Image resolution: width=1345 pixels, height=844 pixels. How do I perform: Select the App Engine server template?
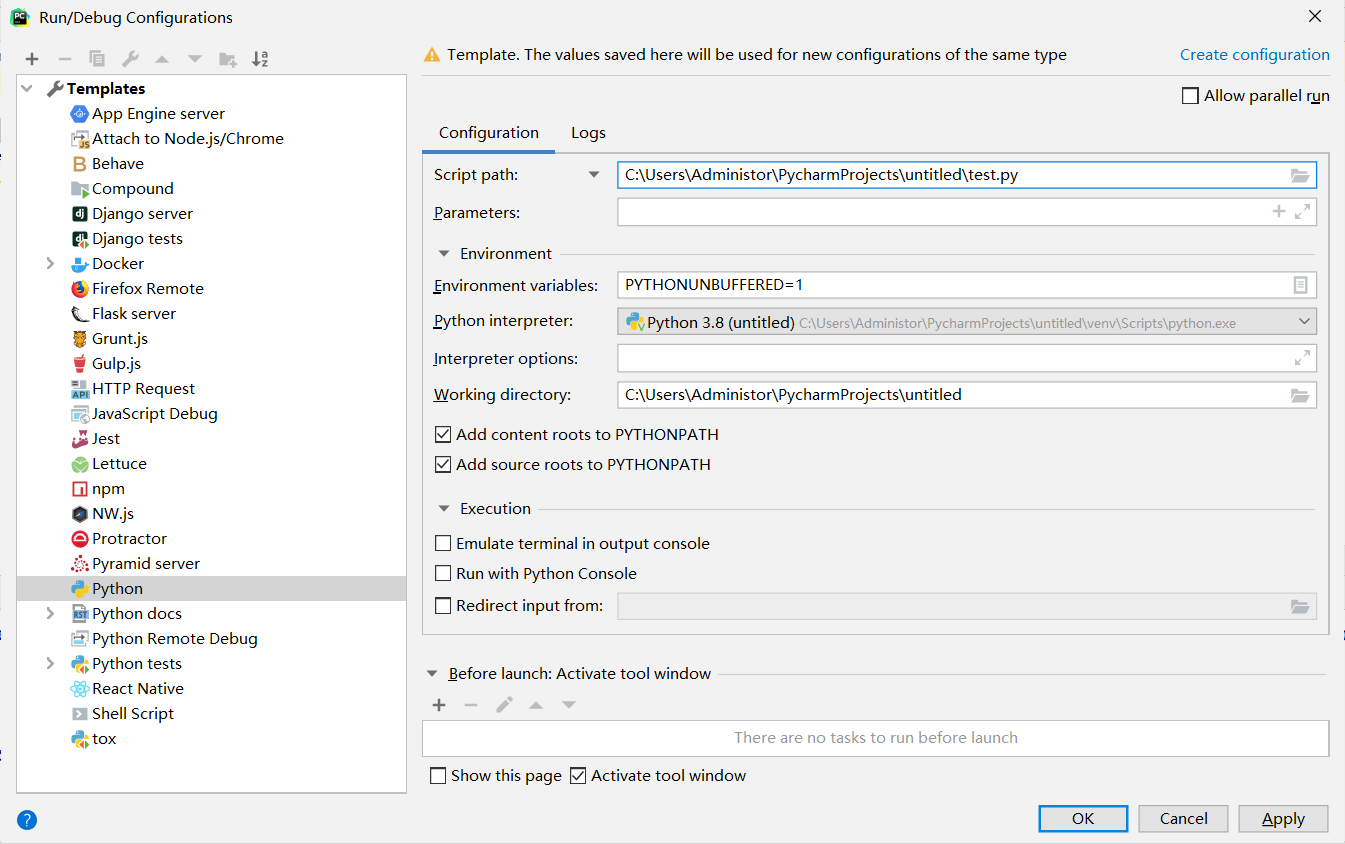pos(158,114)
